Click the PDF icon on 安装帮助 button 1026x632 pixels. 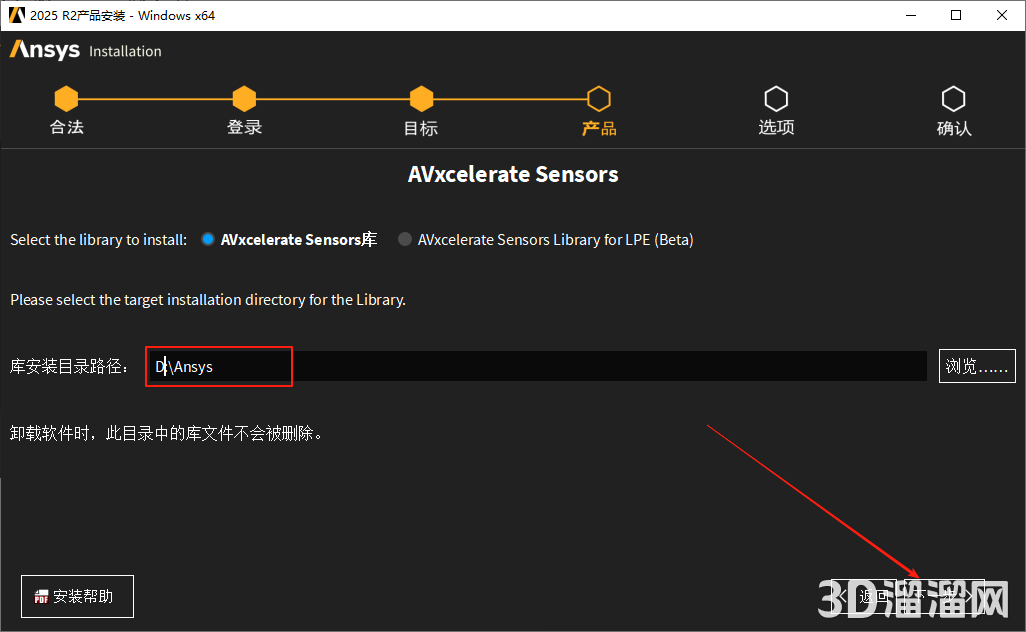[41, 597]
